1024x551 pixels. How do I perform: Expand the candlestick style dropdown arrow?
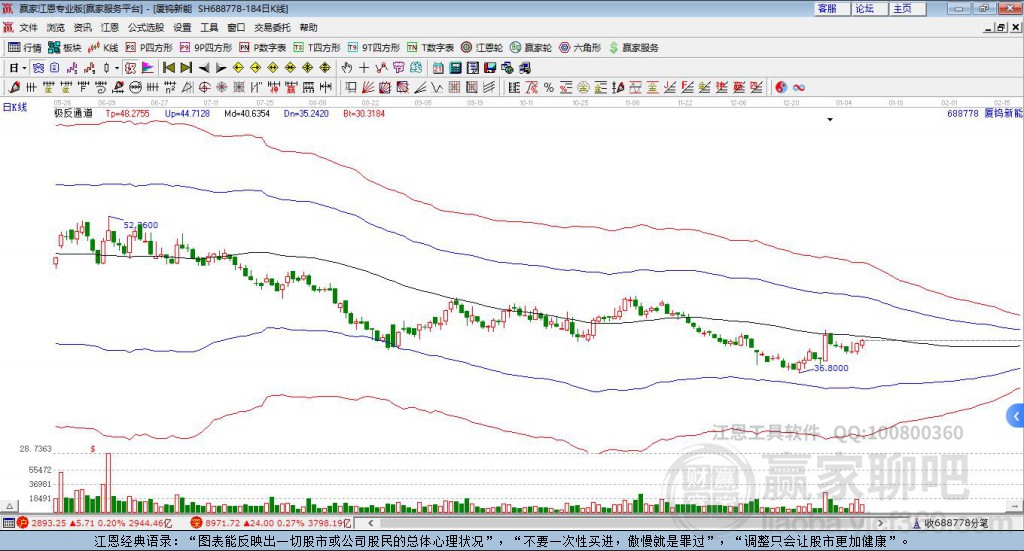coord(117,68)
